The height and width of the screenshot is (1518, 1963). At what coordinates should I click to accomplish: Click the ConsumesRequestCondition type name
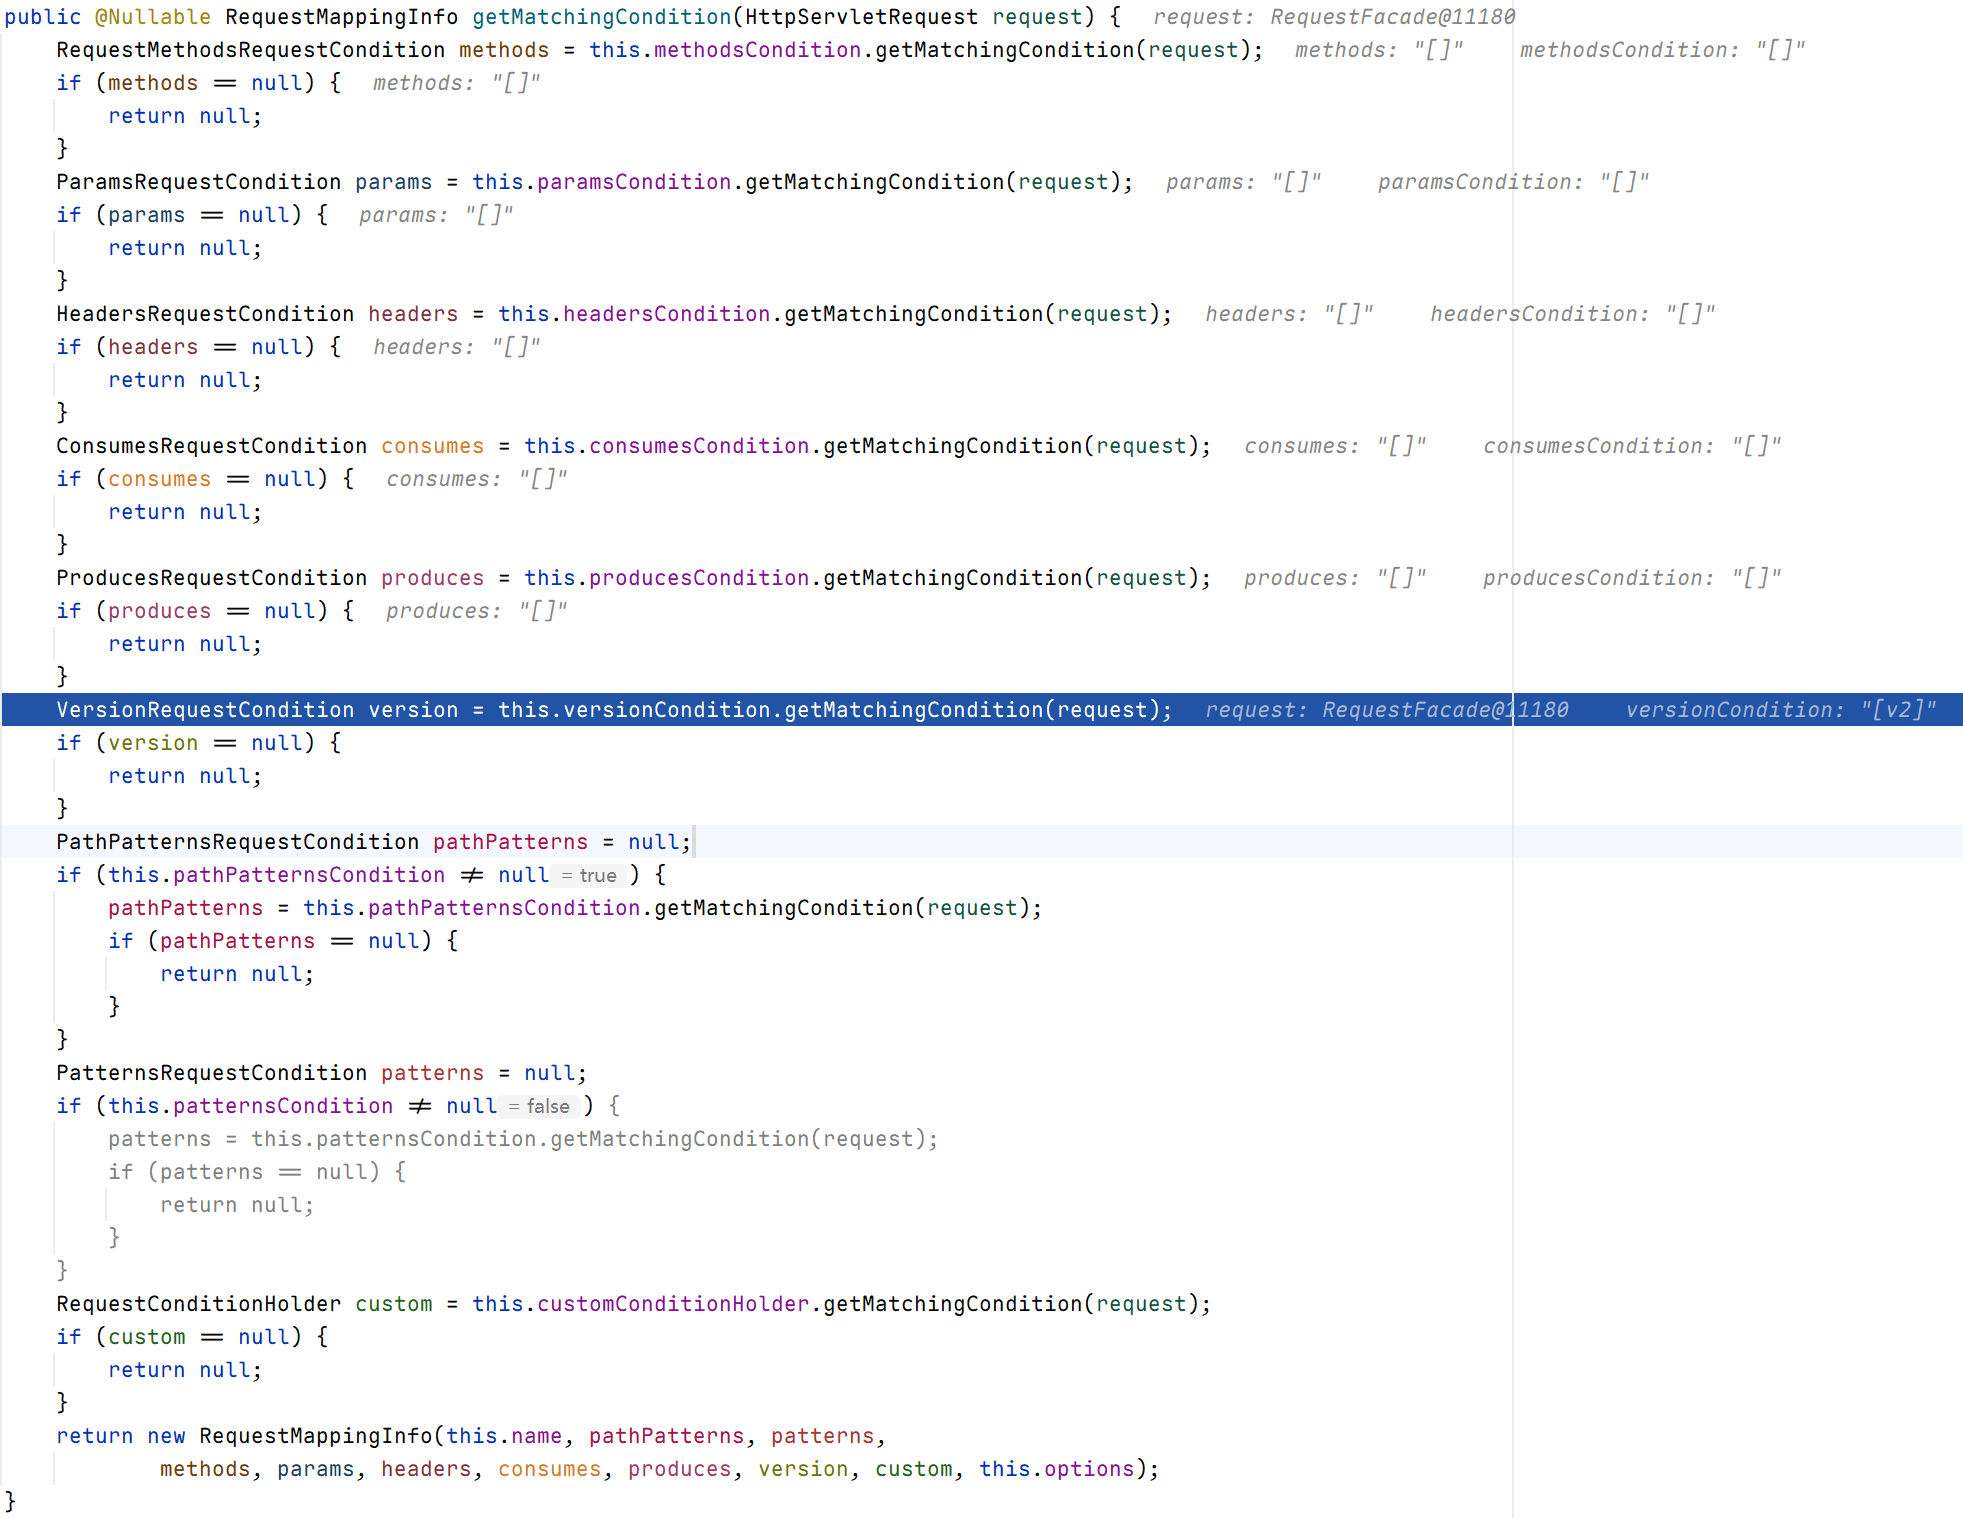click(211, 446)
